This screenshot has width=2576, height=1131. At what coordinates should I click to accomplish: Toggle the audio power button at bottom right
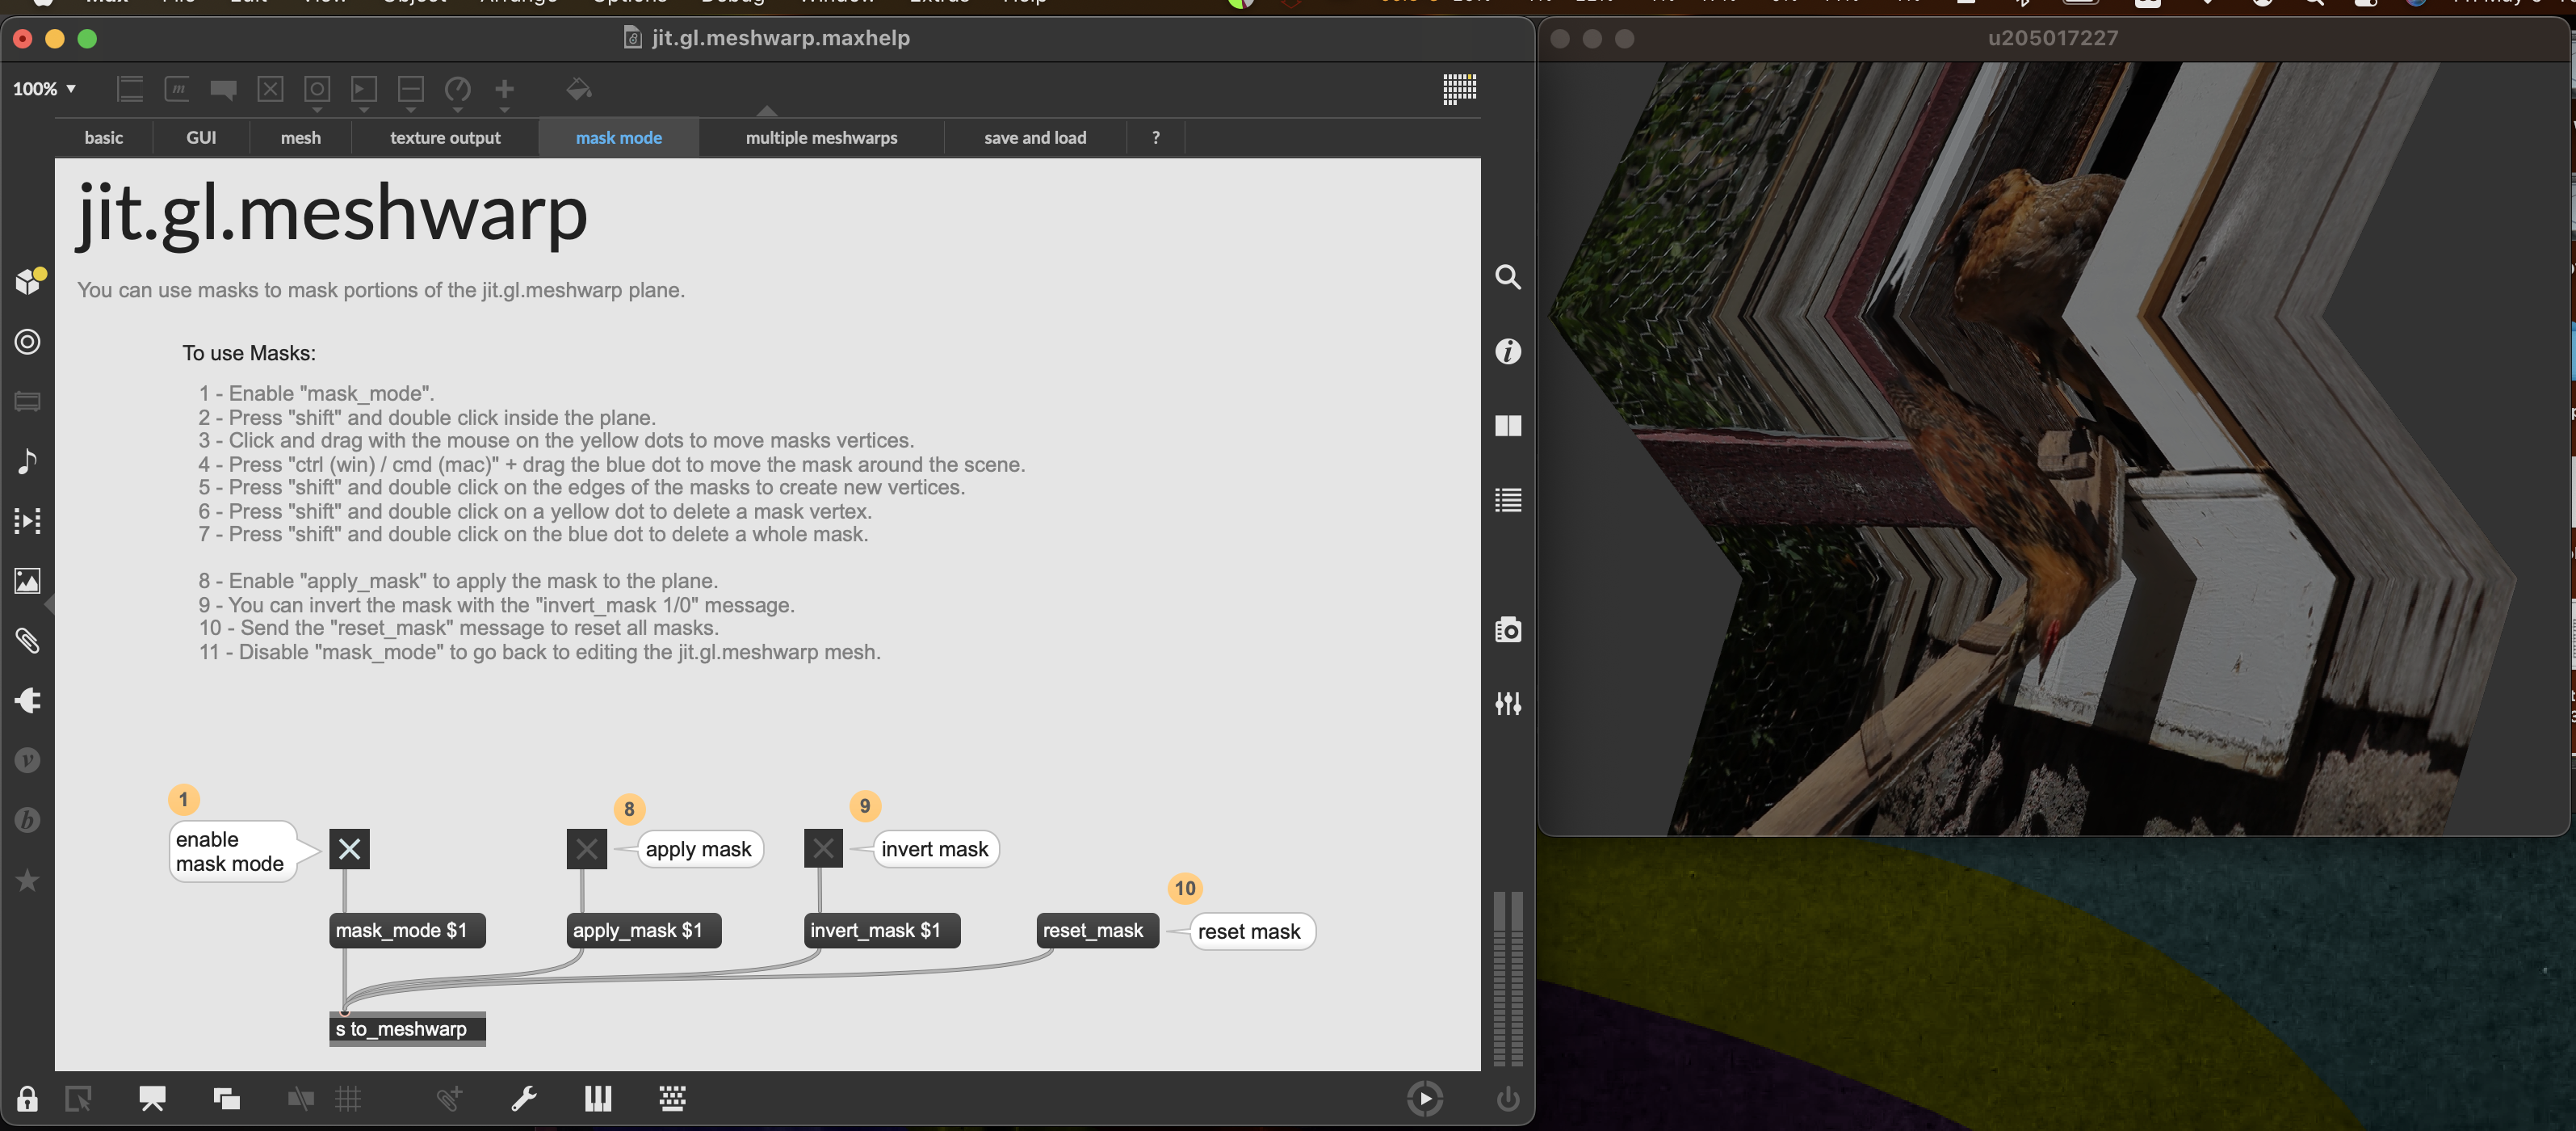coord(1508,1099)
